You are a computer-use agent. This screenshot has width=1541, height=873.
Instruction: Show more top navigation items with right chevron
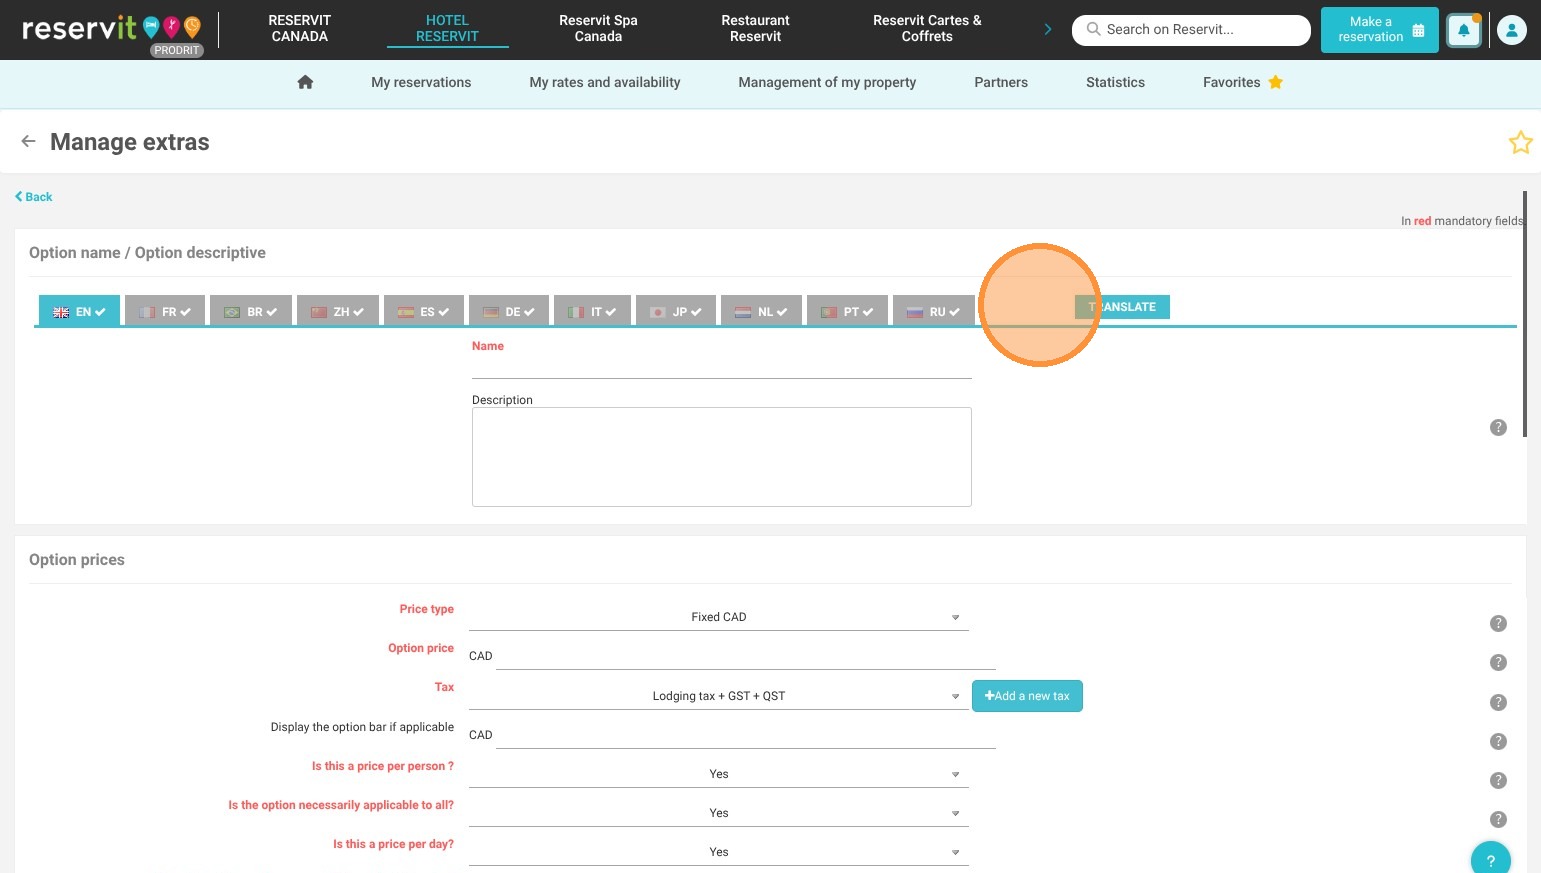[x=1047, y=29]
